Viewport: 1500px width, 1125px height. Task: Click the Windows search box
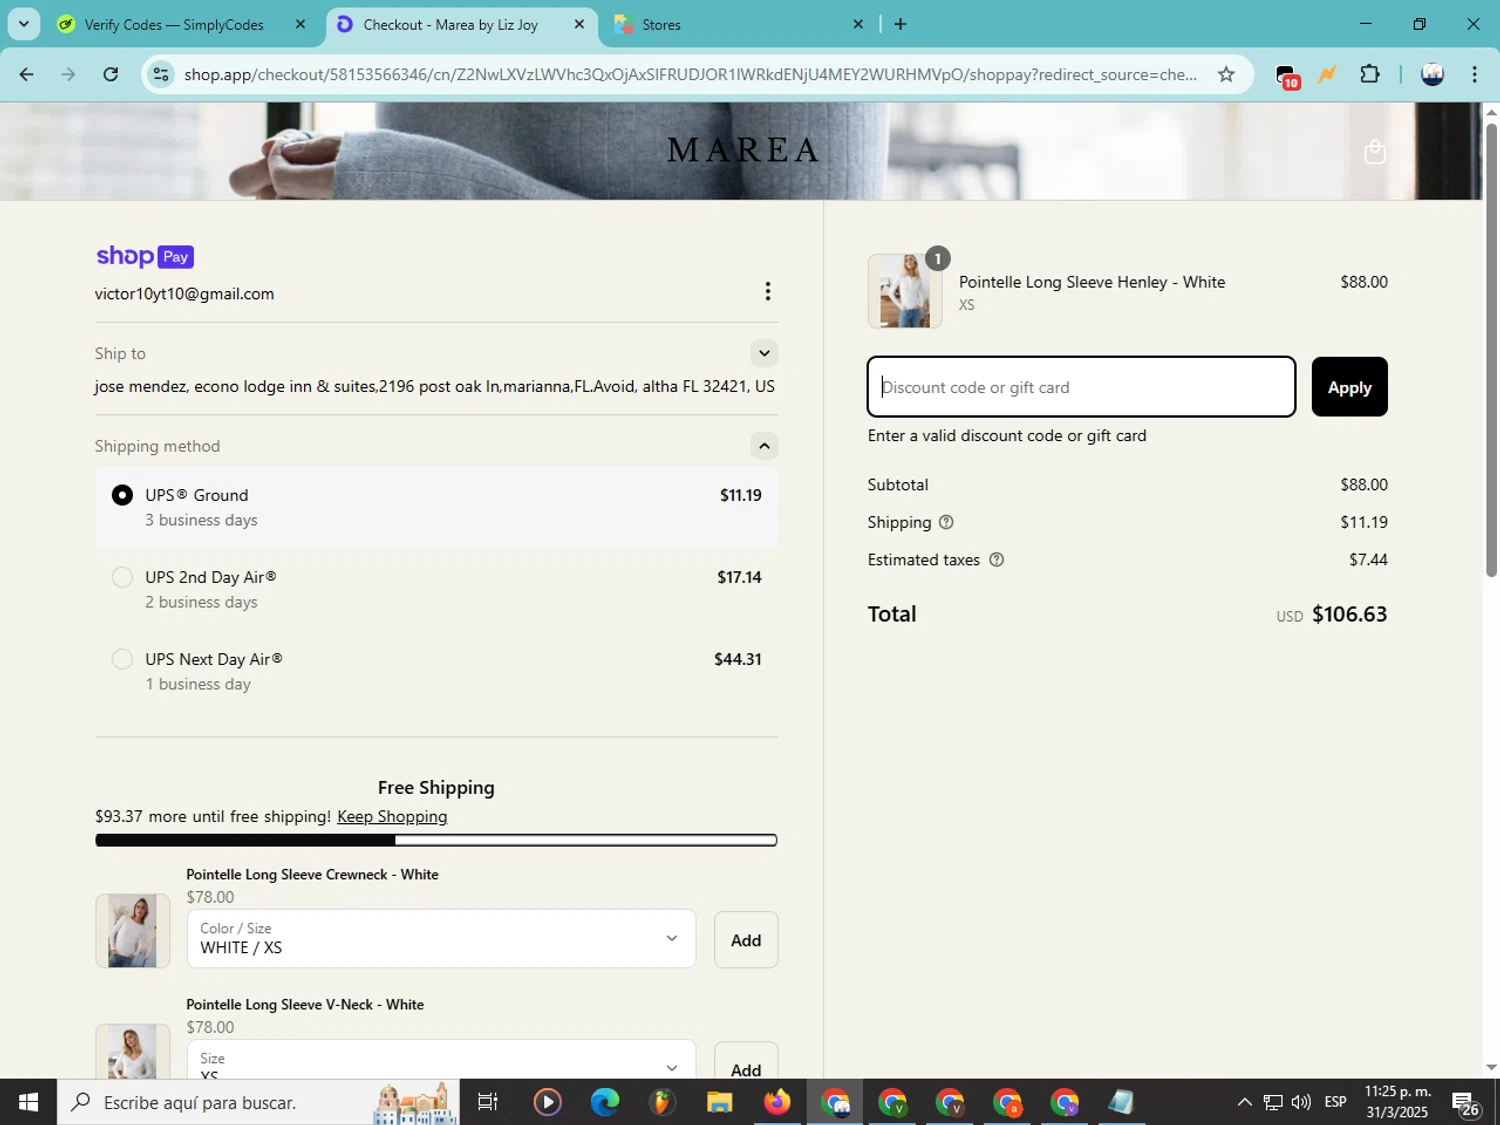pyautogui.click(x=258, y=1102)
